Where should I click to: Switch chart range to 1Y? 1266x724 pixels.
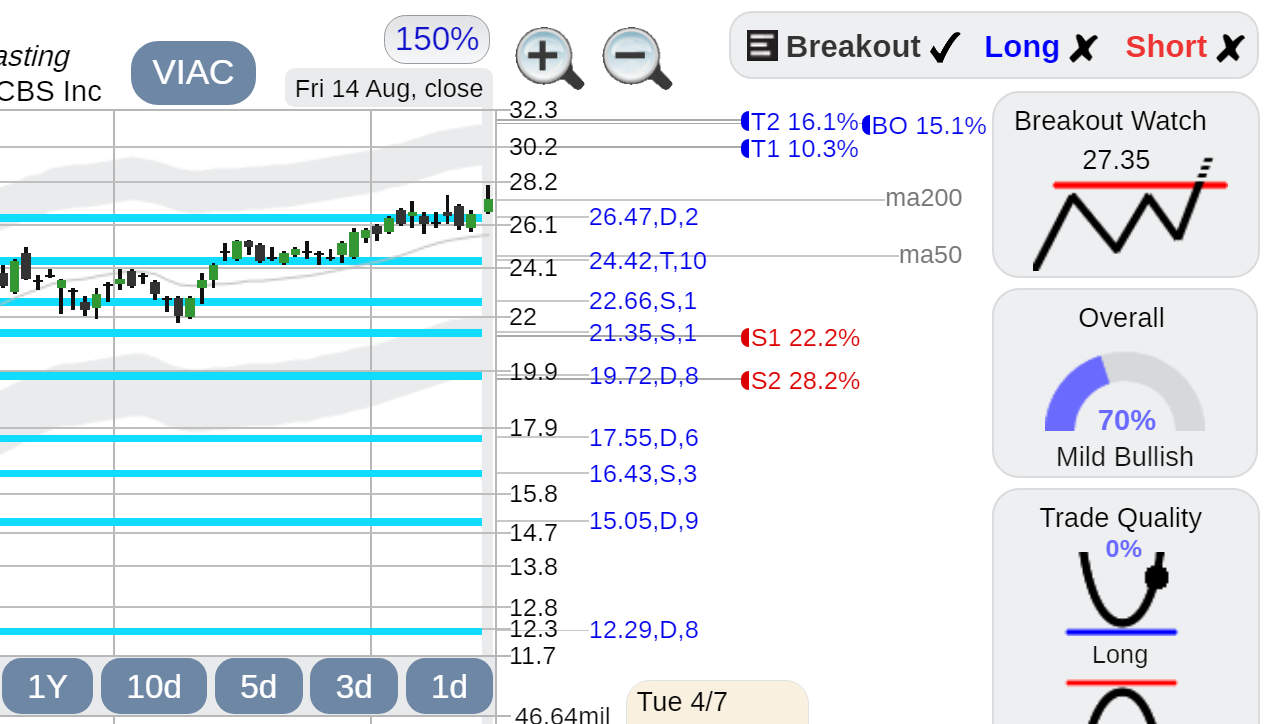tap(47, 686)
